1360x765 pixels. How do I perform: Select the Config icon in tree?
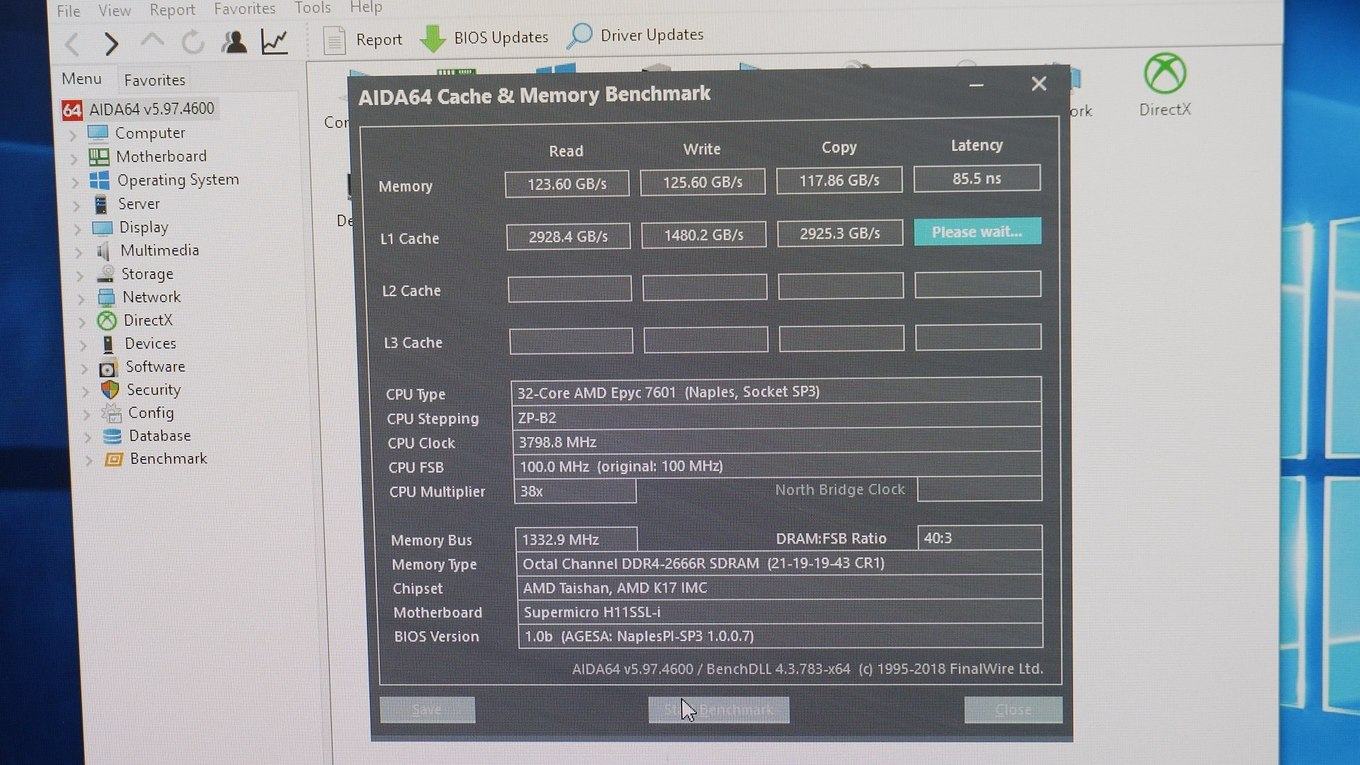tap(111, 413)
